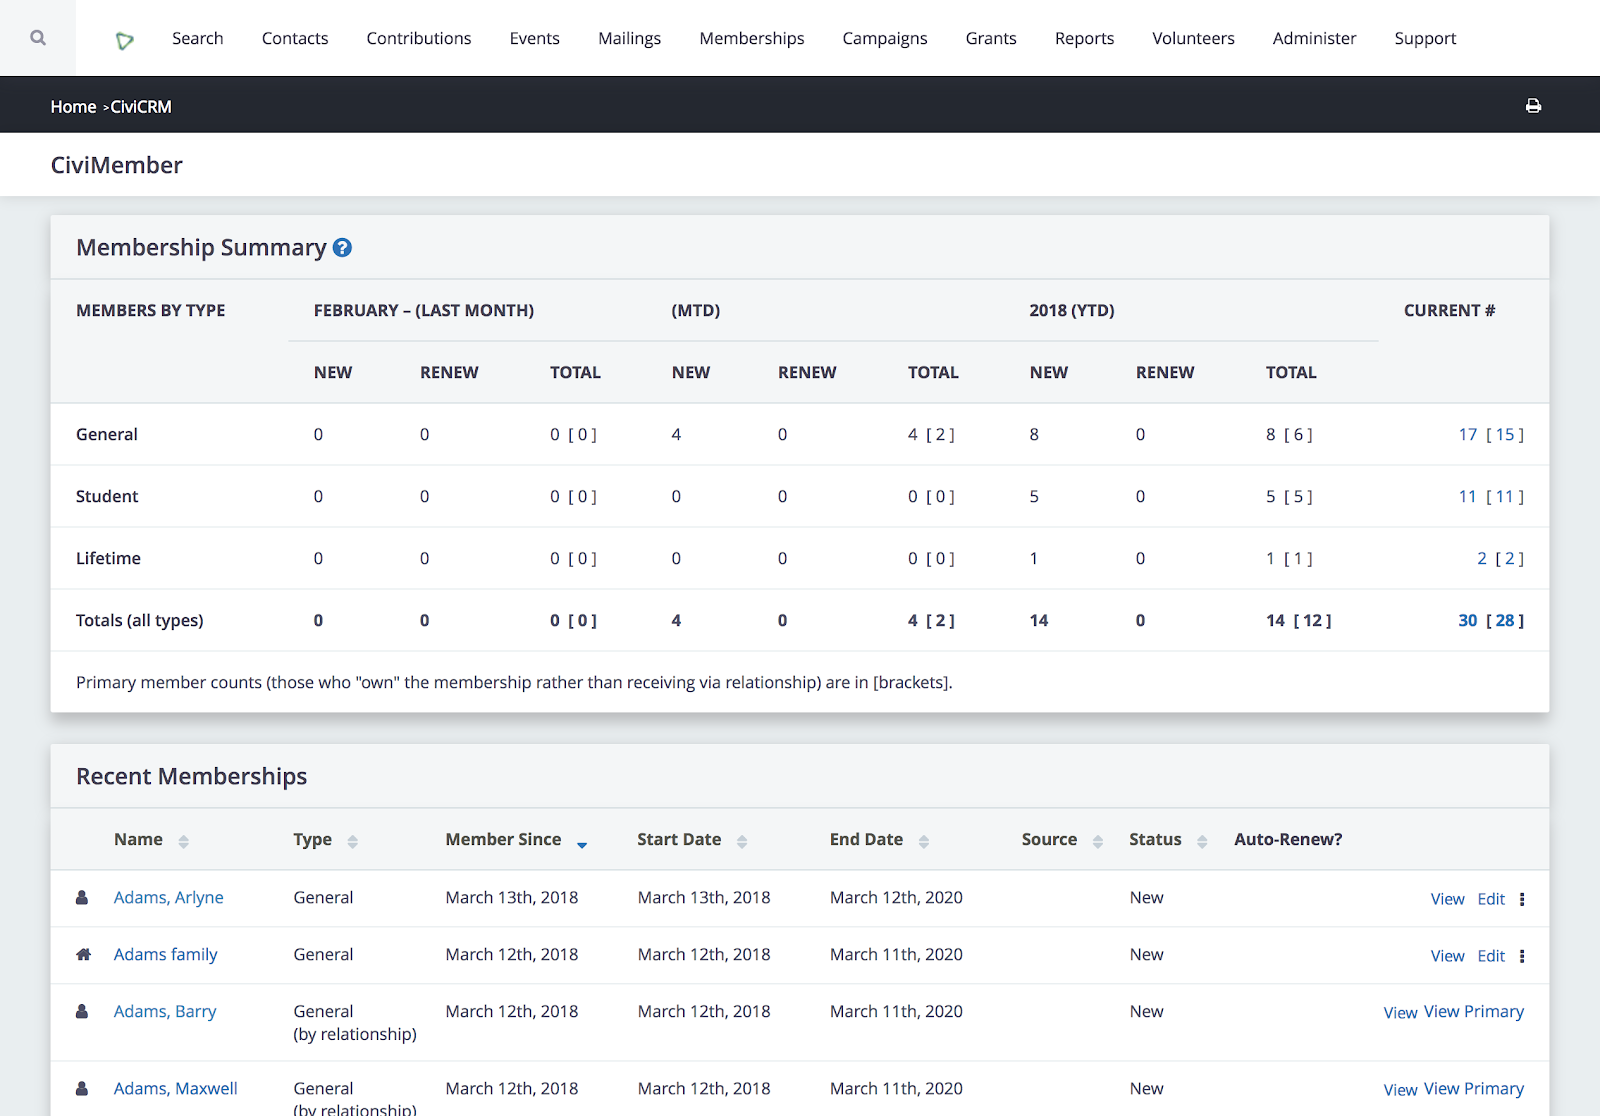Open Lifetime YTD total 1 link

[x=1271, y=559]
